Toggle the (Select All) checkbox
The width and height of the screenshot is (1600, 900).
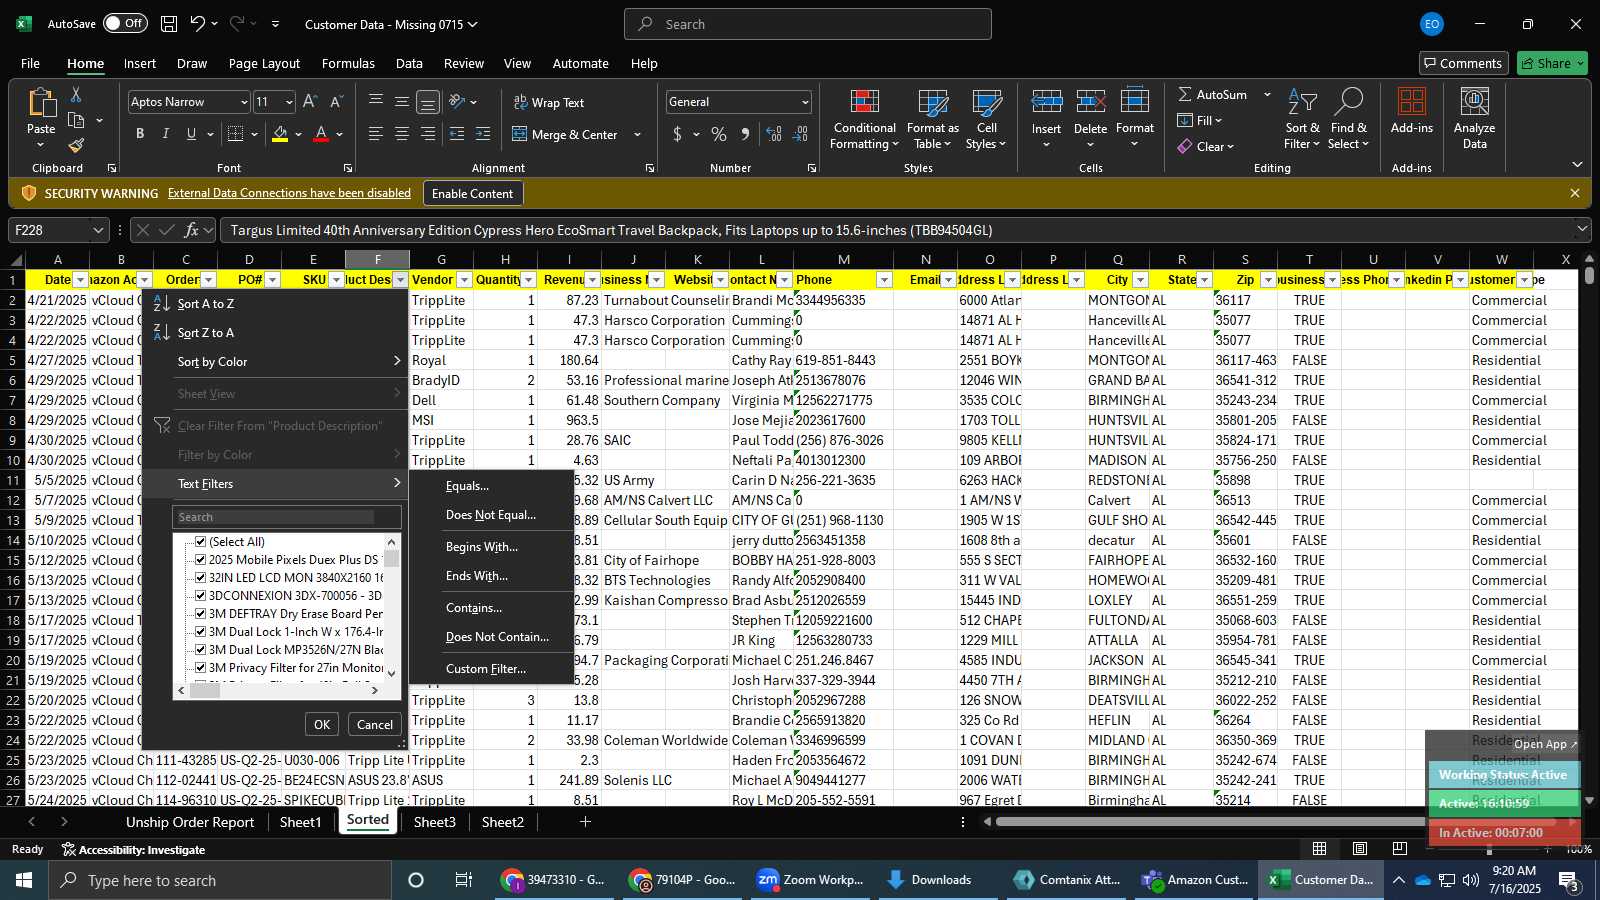coord(200,541)
